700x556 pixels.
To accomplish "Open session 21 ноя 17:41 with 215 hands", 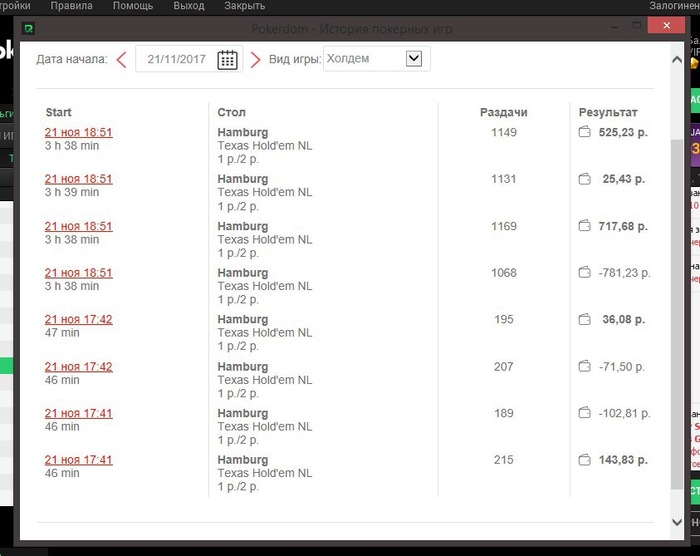I will (x=79, y=460).
